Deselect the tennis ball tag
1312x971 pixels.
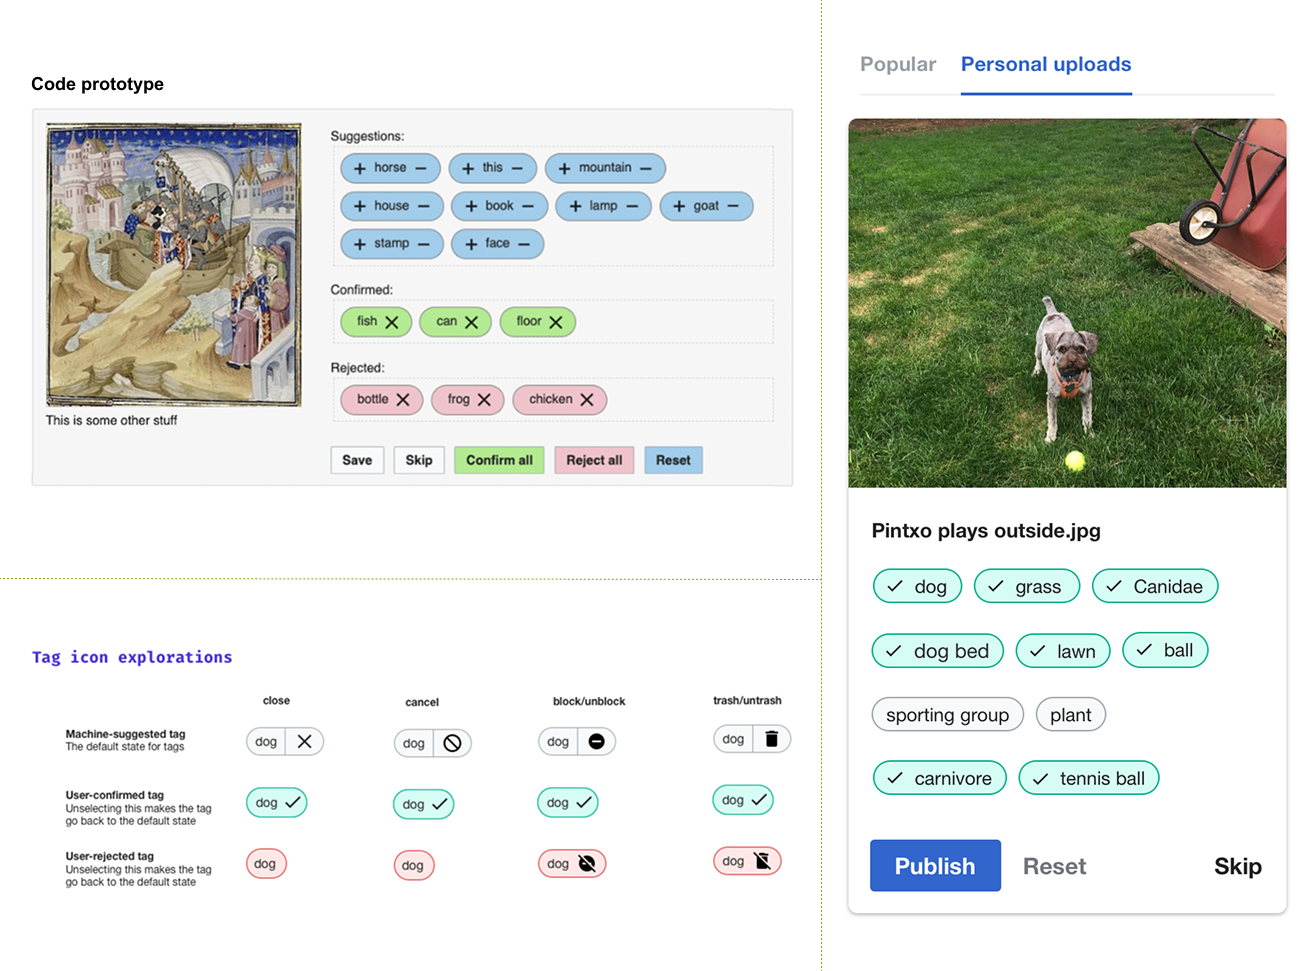pos(1089,778)
